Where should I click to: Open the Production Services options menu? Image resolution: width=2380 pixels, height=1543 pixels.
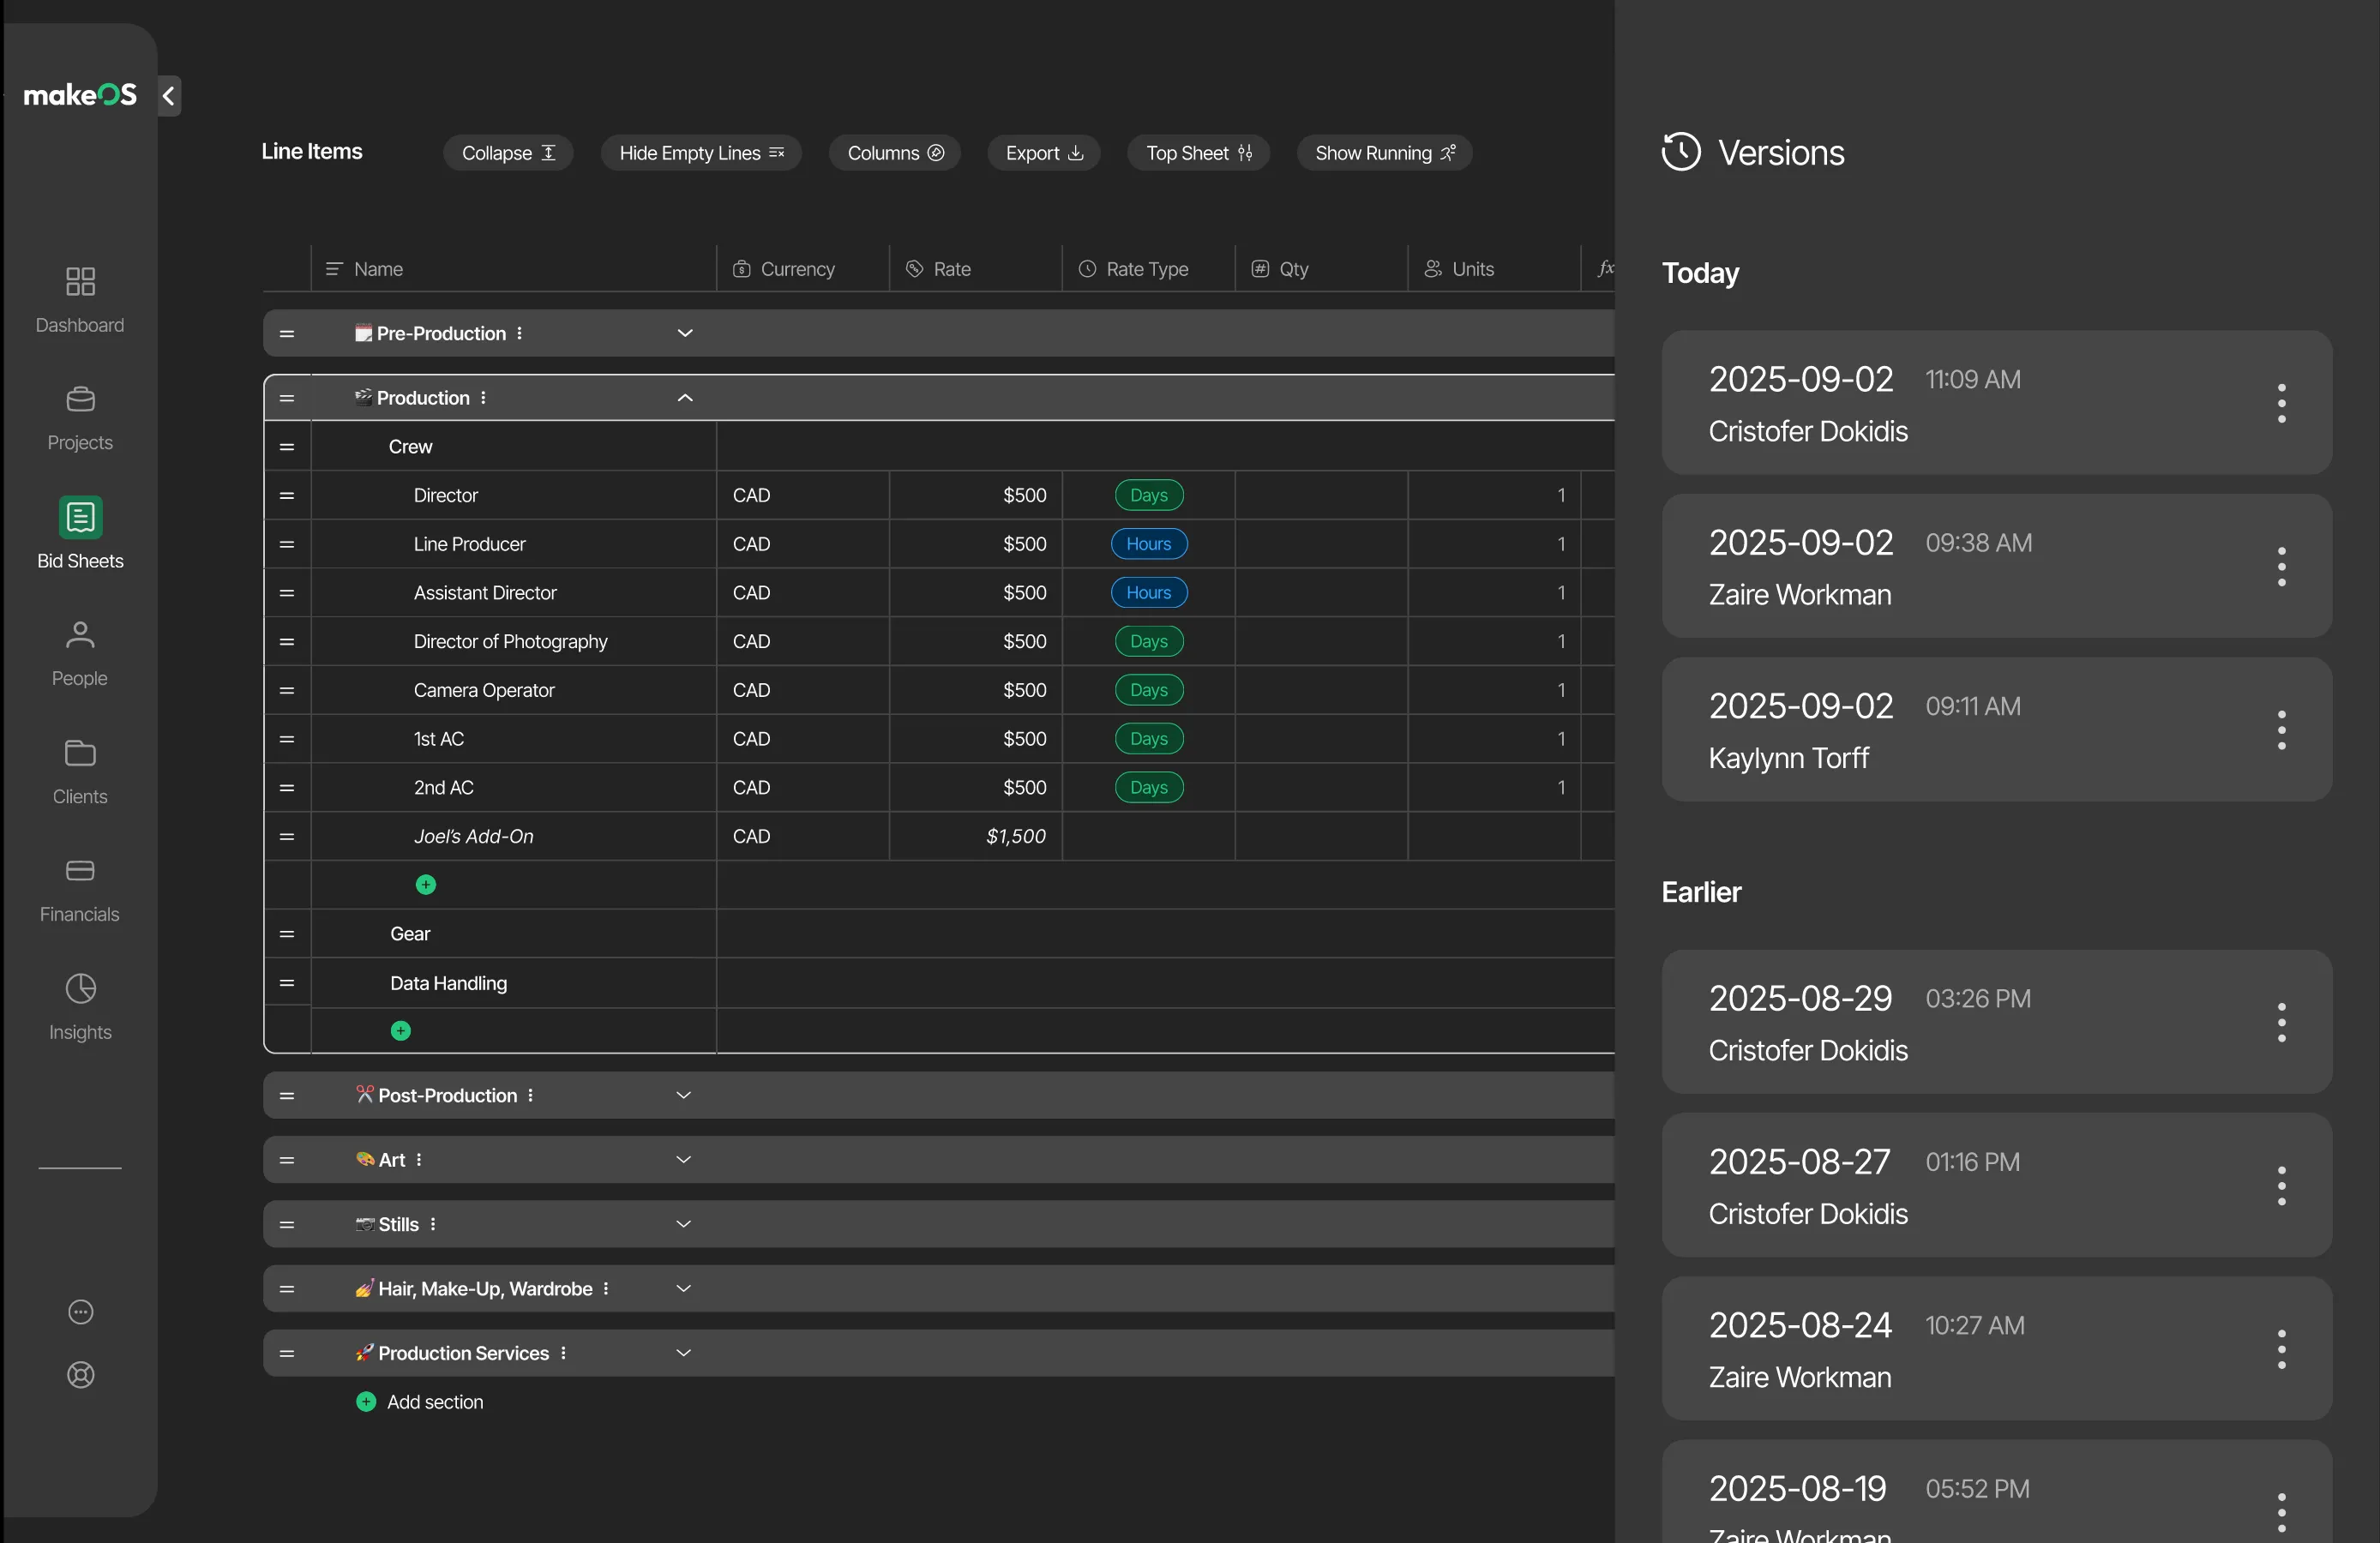[564, 1352]
